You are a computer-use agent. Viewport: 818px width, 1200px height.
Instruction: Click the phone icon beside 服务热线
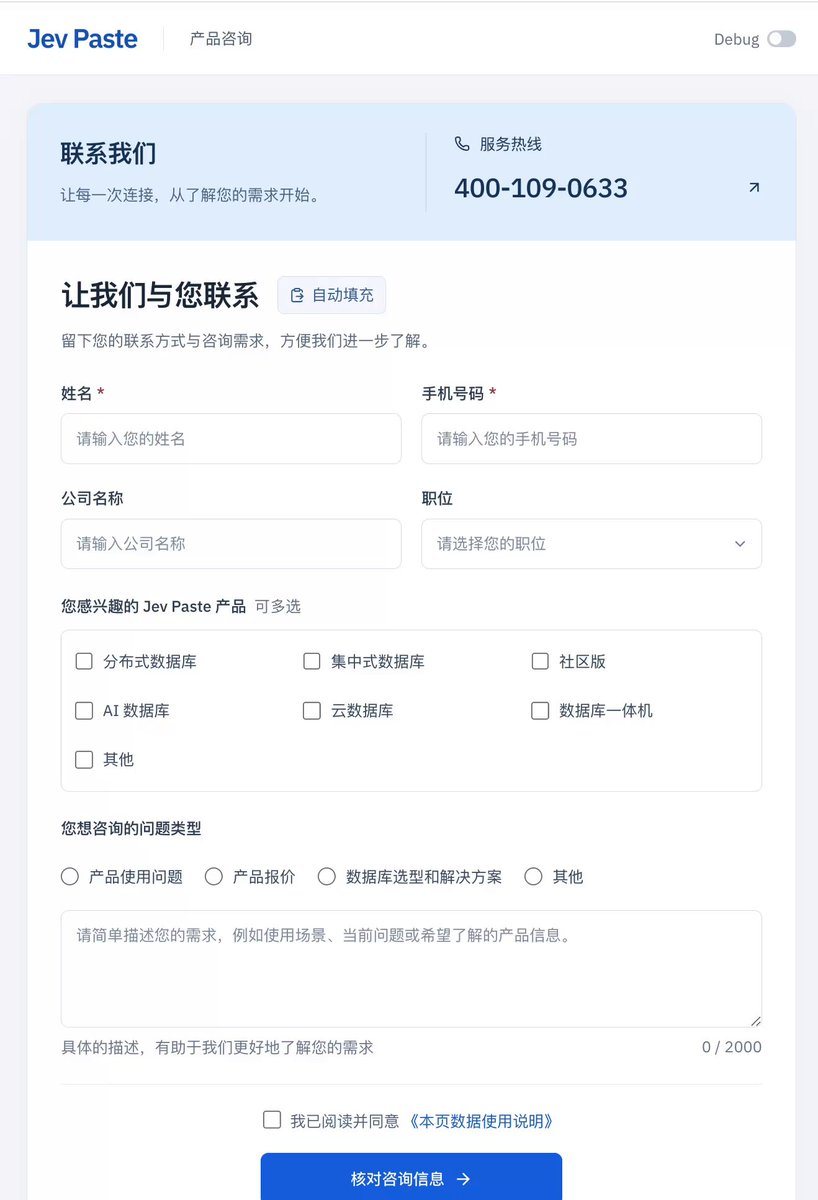point(462,144)
